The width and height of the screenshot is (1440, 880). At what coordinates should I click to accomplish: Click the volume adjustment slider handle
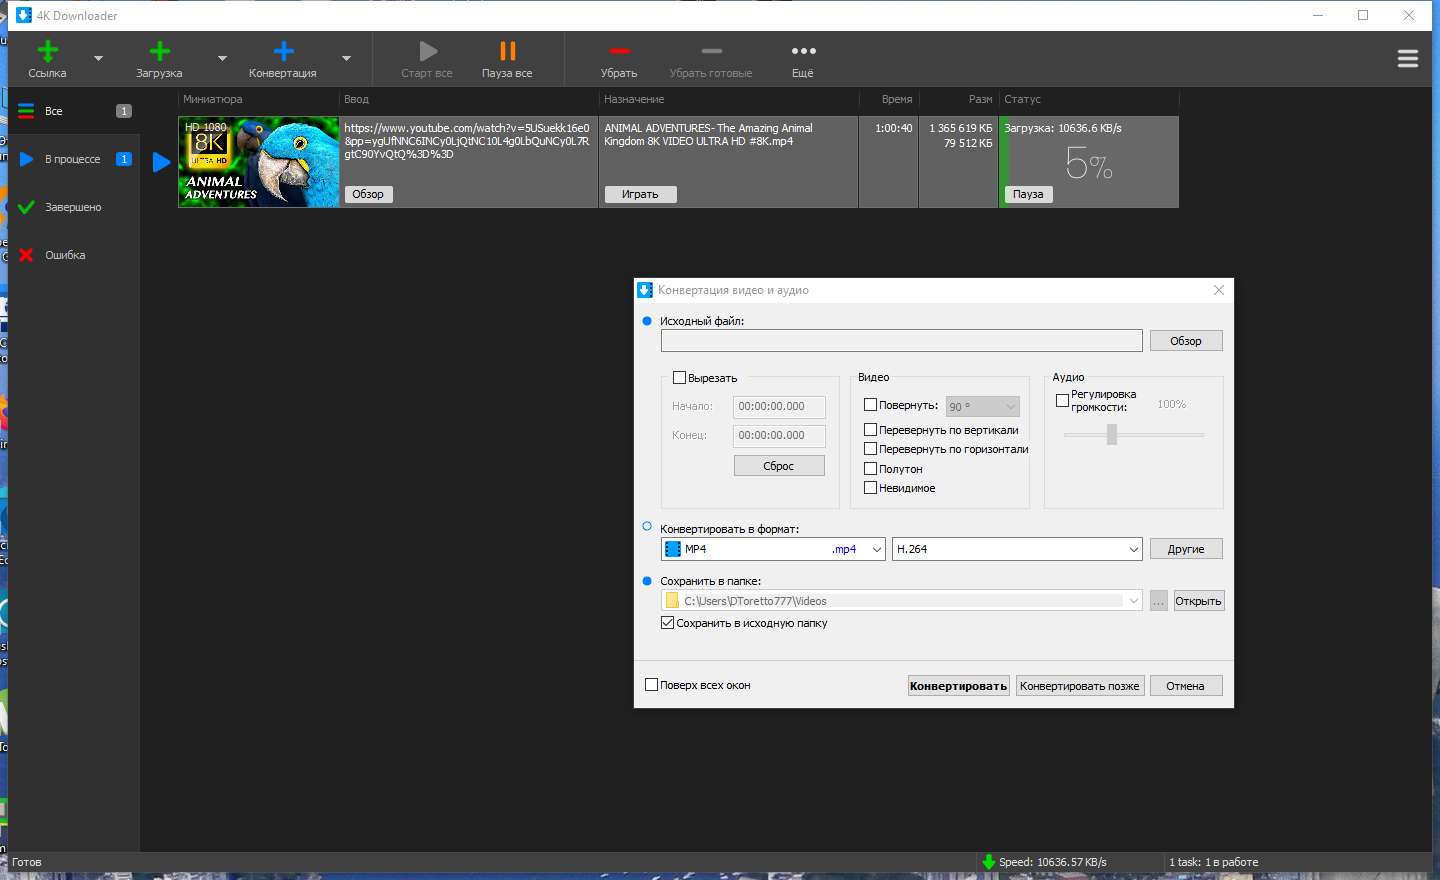pyautogui.click(x=1111, y=434)
